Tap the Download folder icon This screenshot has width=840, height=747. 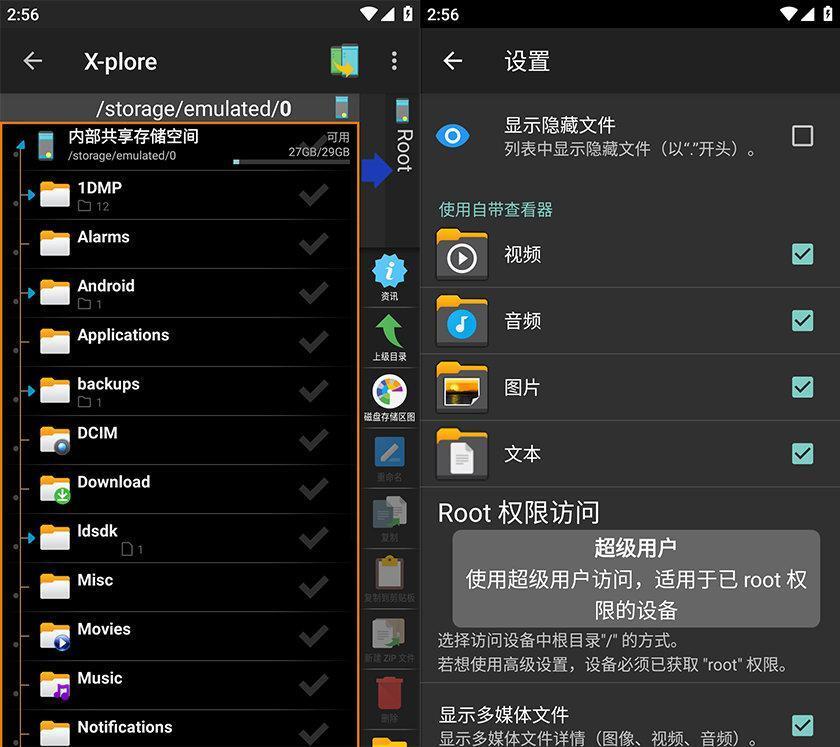tap(55, 489)
